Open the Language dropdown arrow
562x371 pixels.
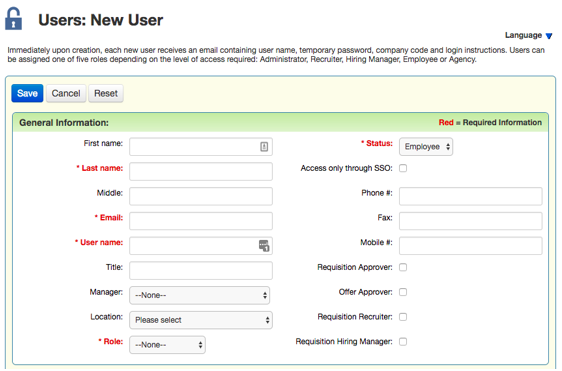549,36
